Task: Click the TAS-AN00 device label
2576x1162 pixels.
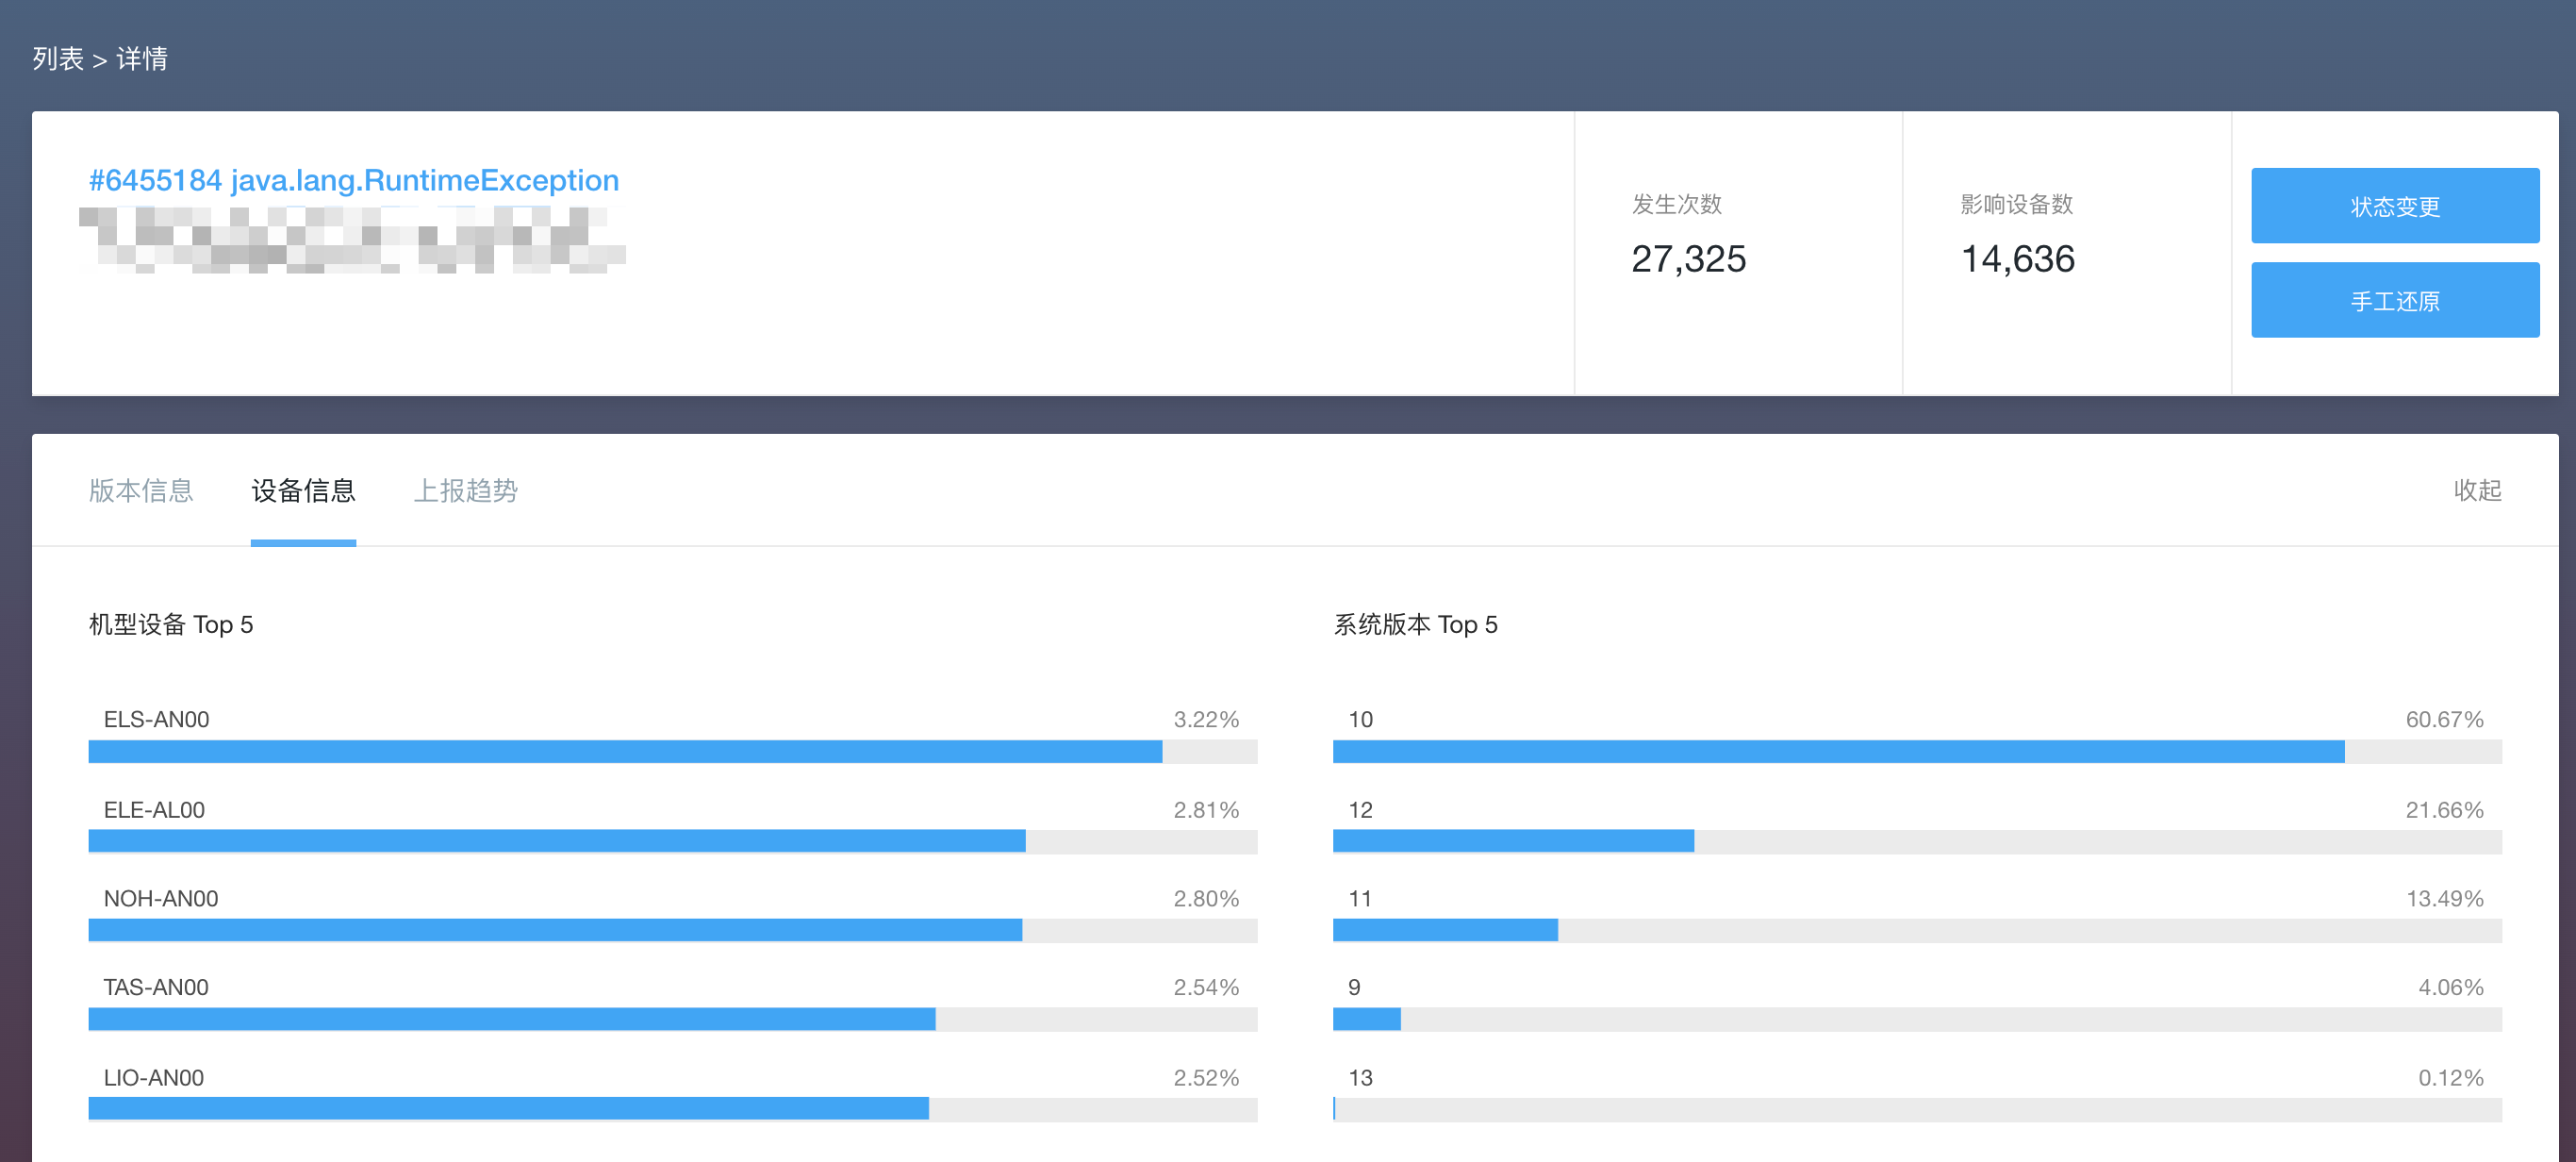Action: coord(156,987)
